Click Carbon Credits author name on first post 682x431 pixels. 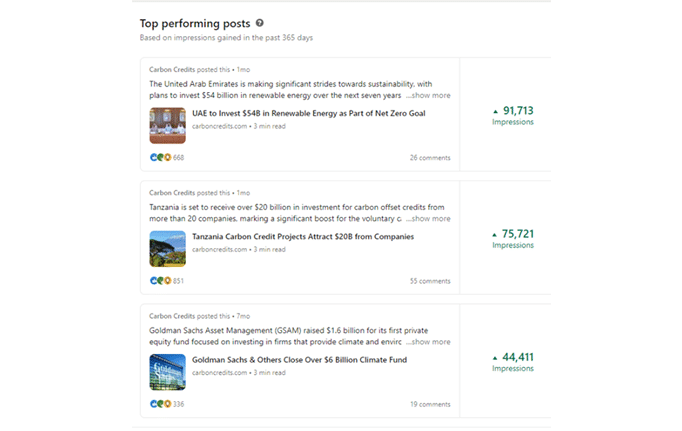click(171, 69)
